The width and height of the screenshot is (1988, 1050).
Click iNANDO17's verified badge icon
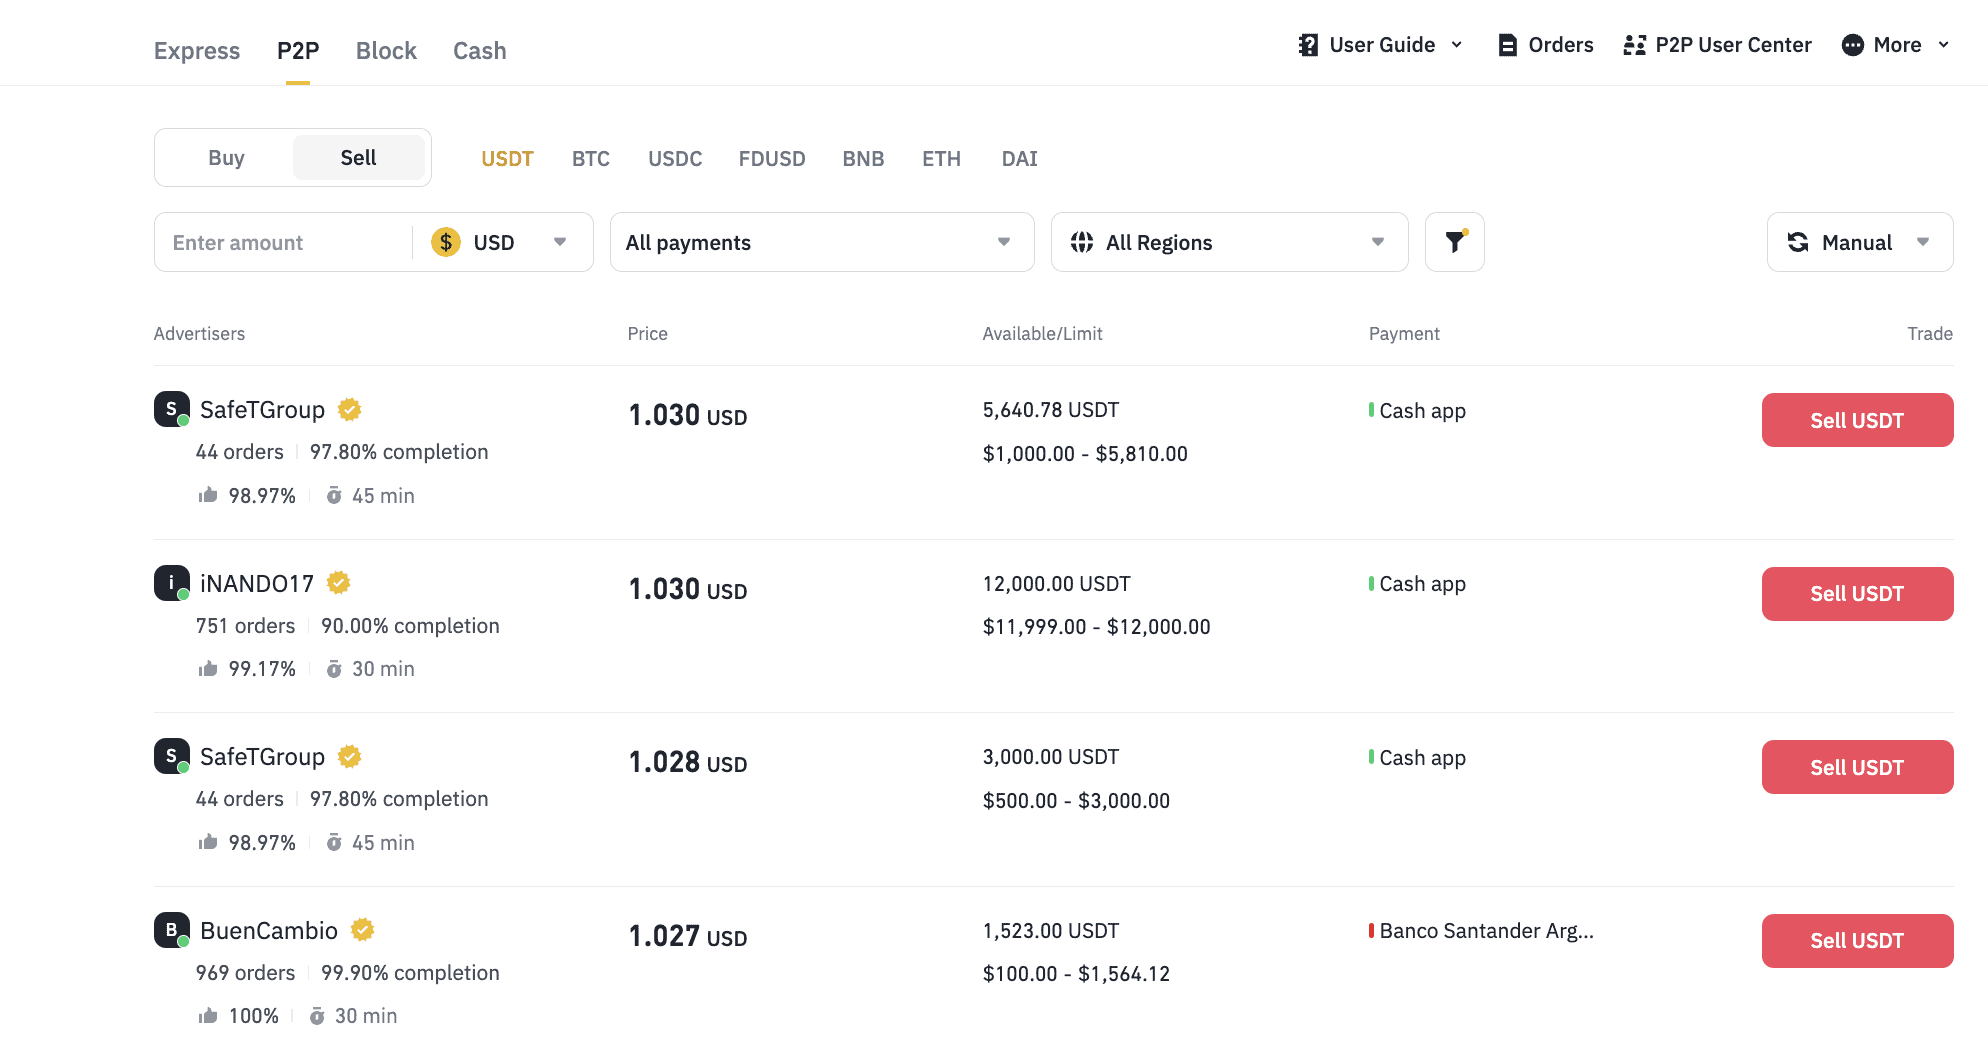click(x=338, y=583)
